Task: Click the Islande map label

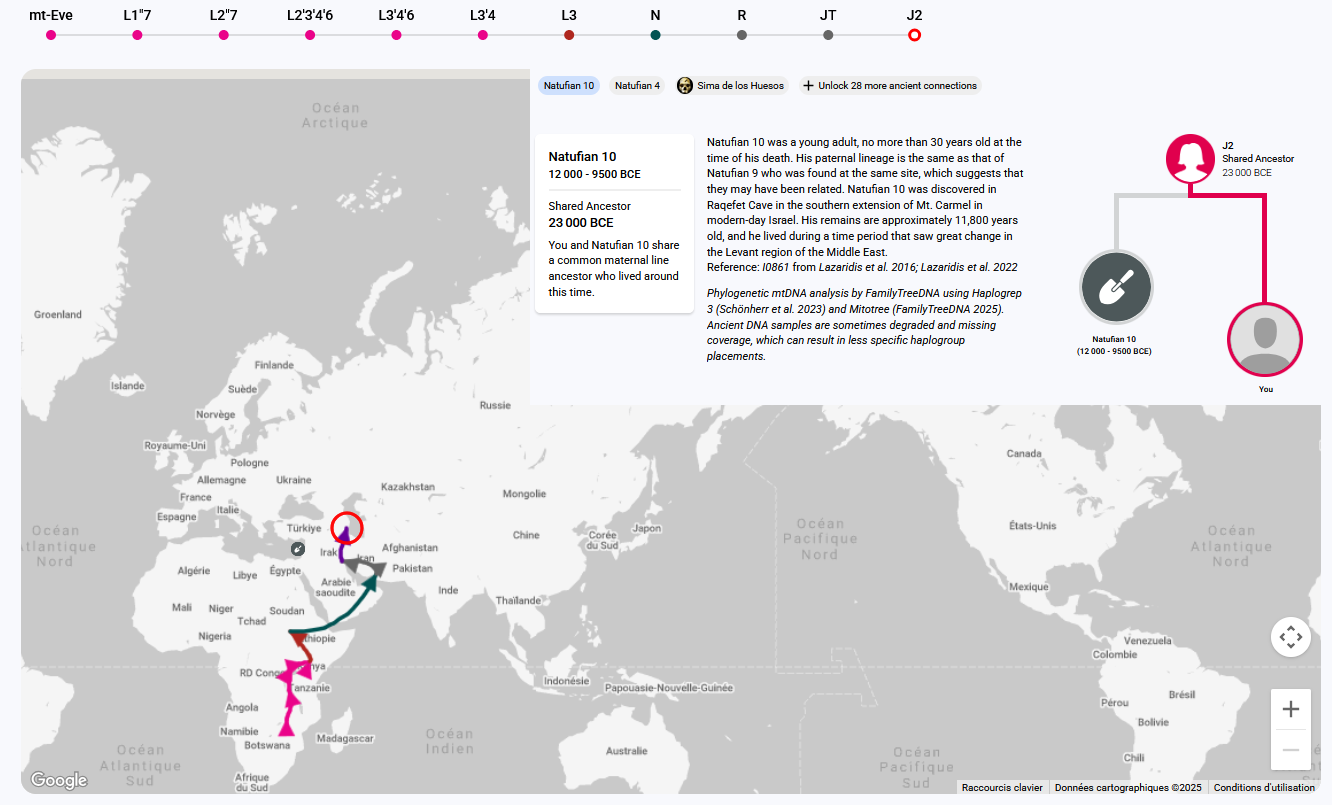Action: click(128, 386)
